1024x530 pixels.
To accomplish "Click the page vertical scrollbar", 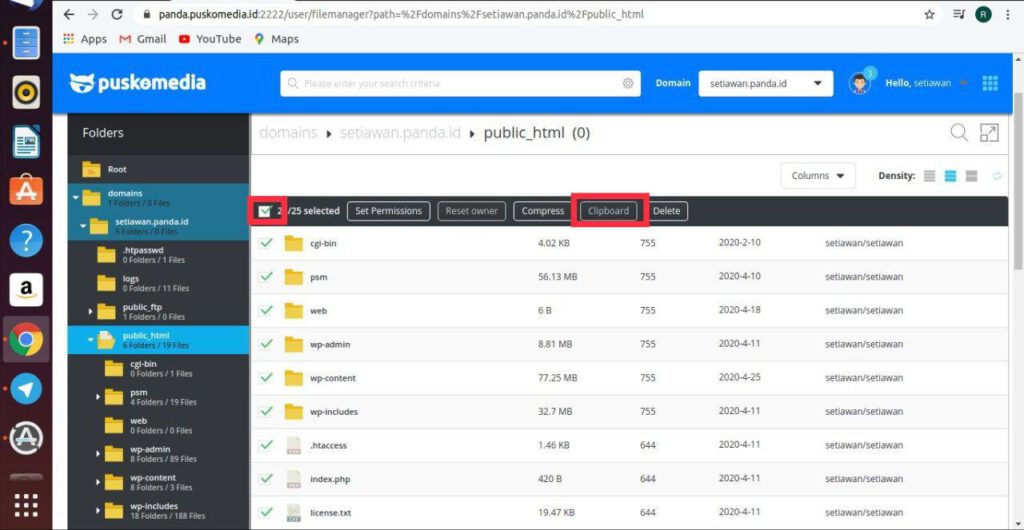I will coord(1018,181).
